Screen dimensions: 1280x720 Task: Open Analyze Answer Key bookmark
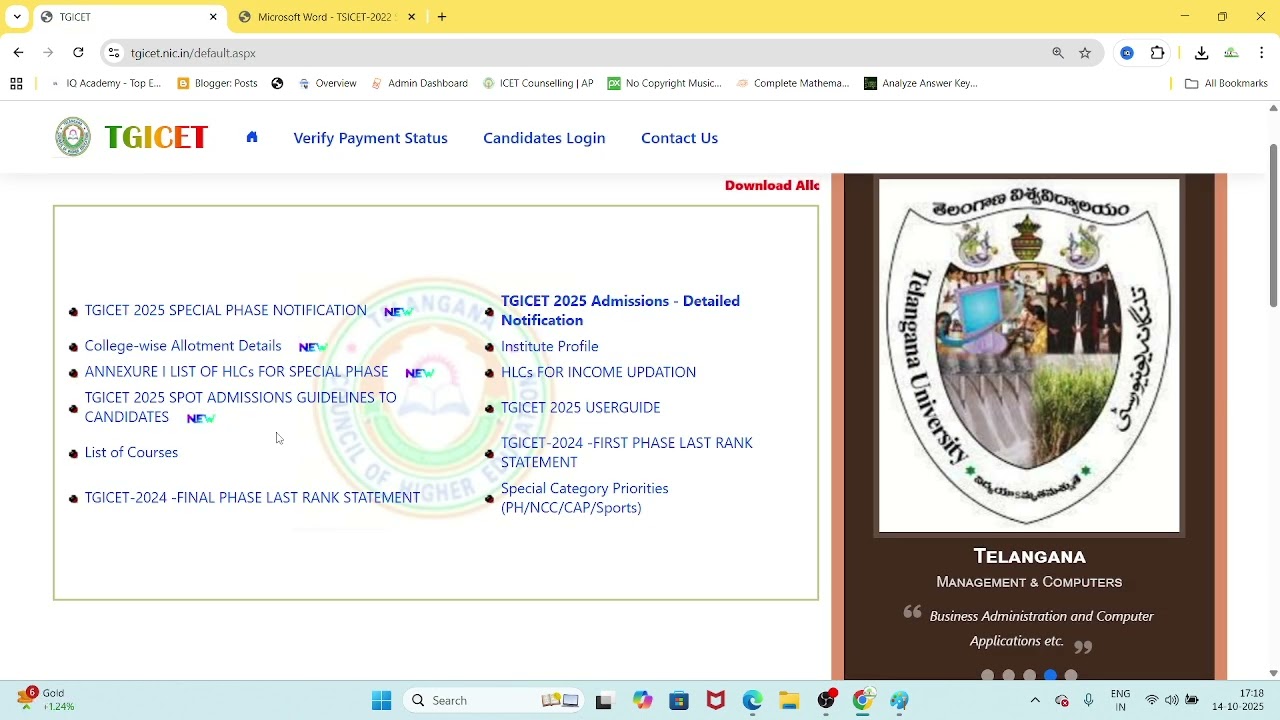[921, 83]
